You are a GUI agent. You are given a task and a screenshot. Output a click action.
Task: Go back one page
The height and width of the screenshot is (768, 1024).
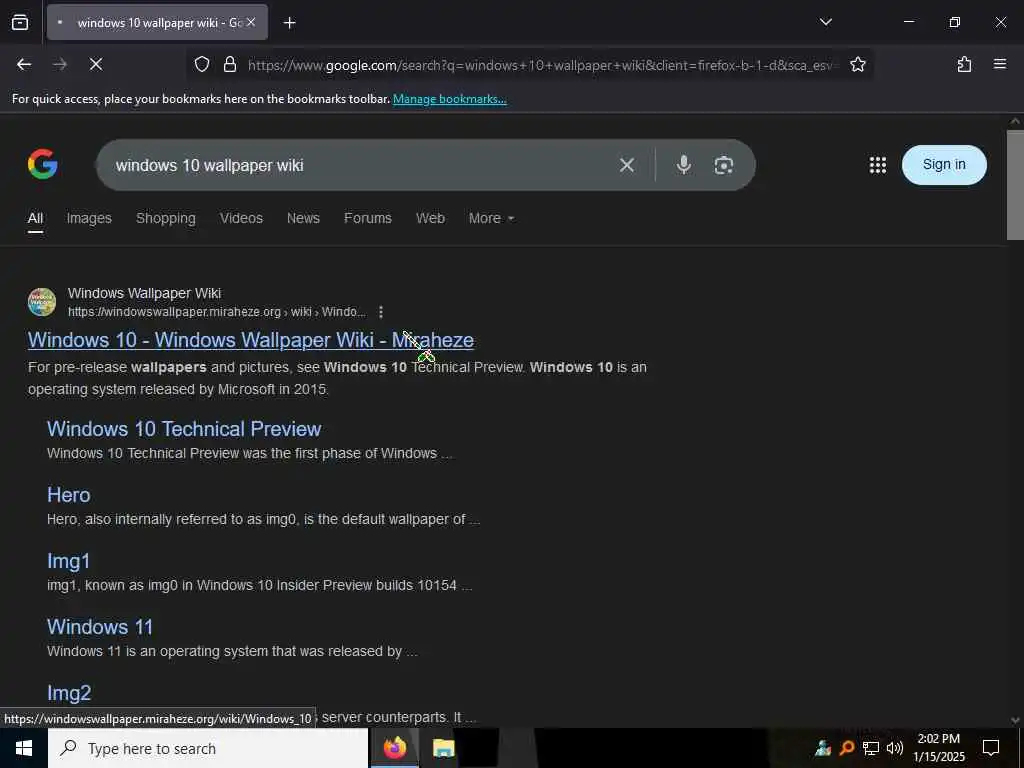point(24,65)
